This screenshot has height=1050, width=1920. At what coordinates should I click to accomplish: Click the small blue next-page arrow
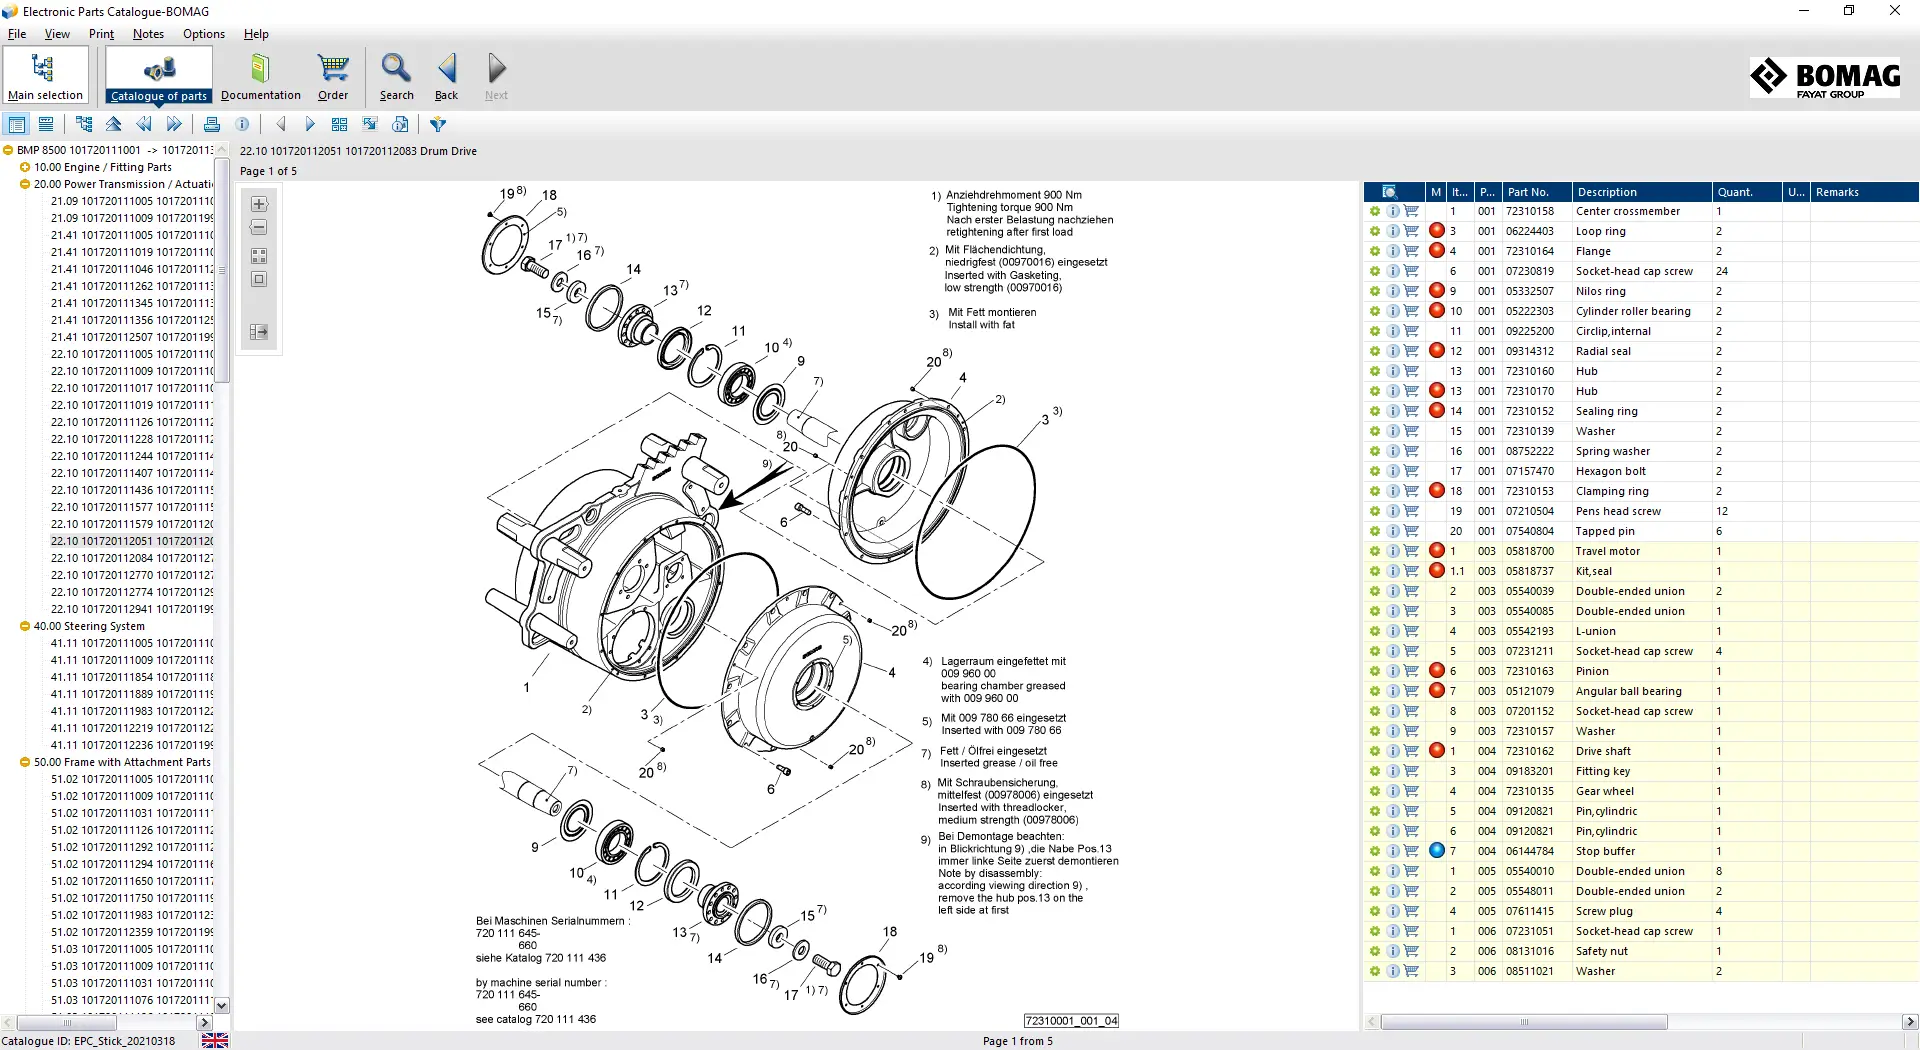[310, 124]
